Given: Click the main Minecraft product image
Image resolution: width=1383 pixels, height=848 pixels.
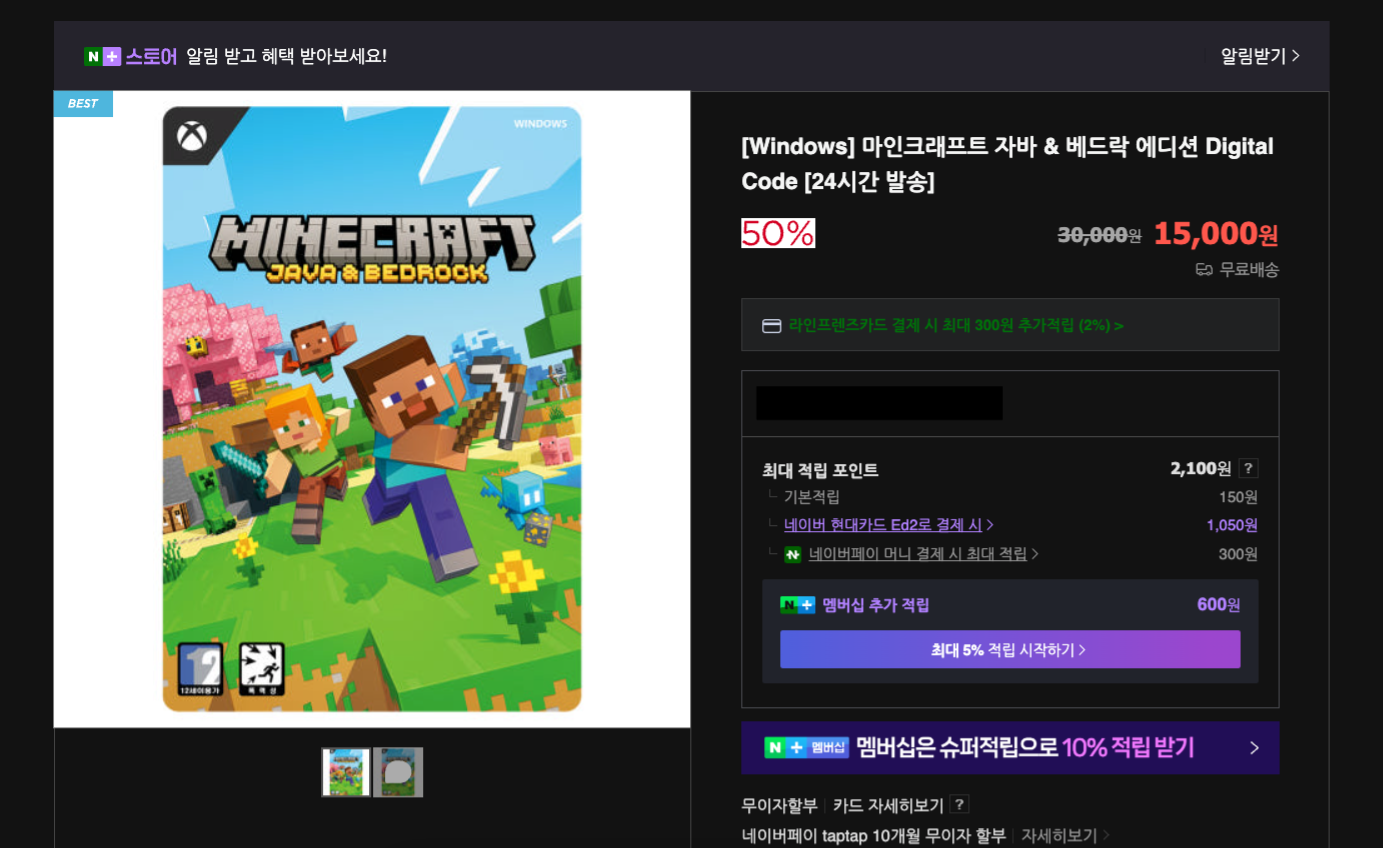Looking at the screenshot, I should (x=372, y=409).
